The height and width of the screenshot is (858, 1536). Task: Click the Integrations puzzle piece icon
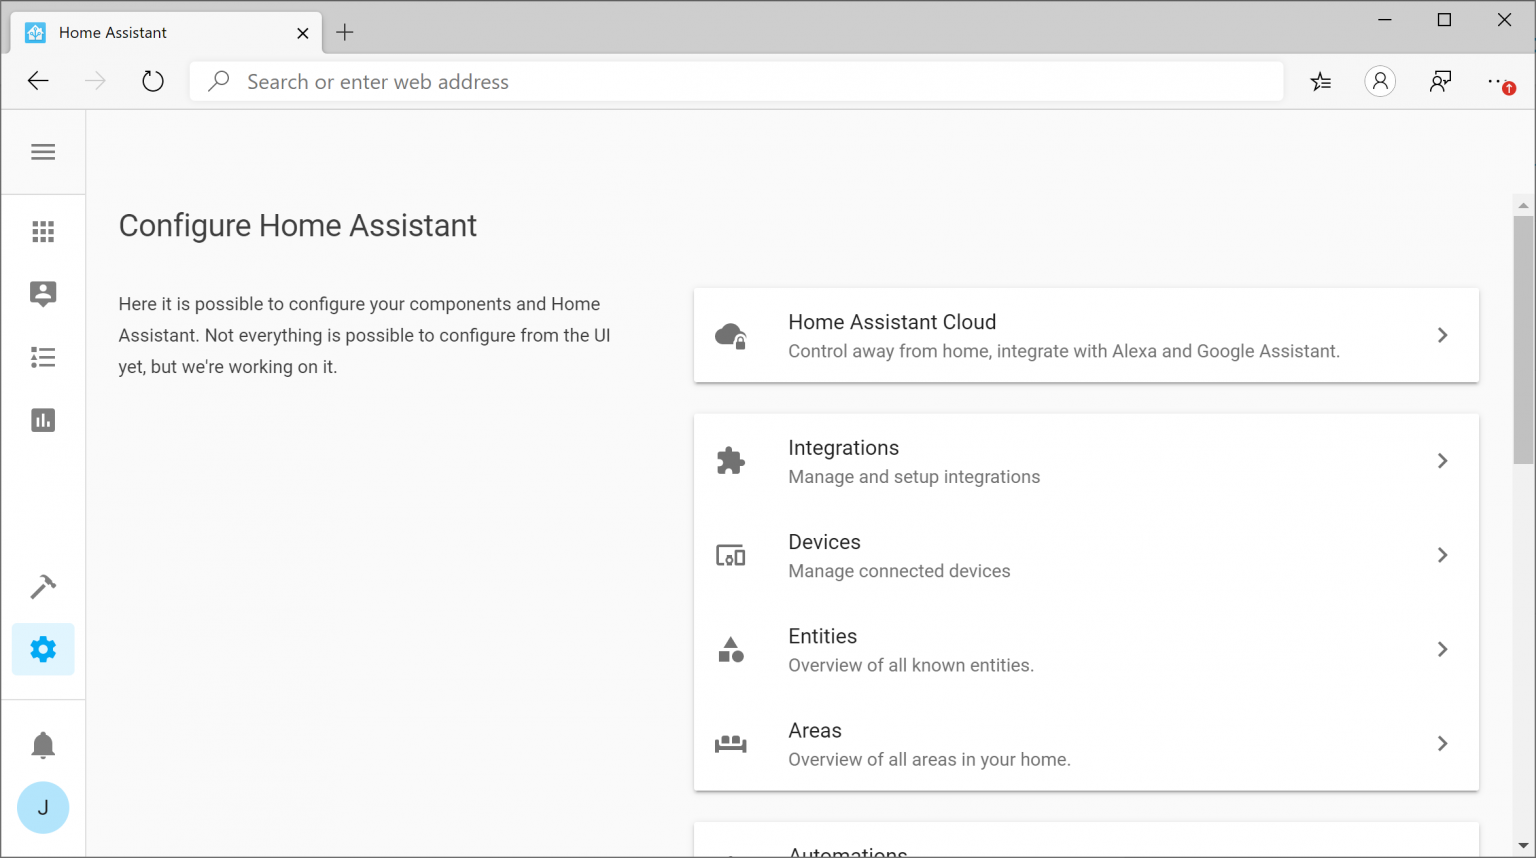point(730,460)
